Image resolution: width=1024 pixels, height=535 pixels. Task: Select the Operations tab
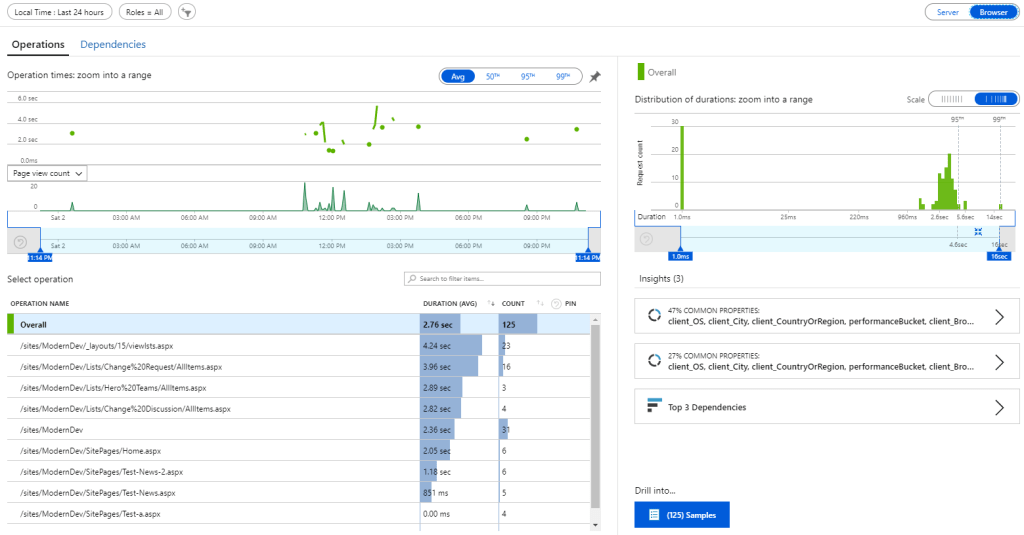click(38, 45)
